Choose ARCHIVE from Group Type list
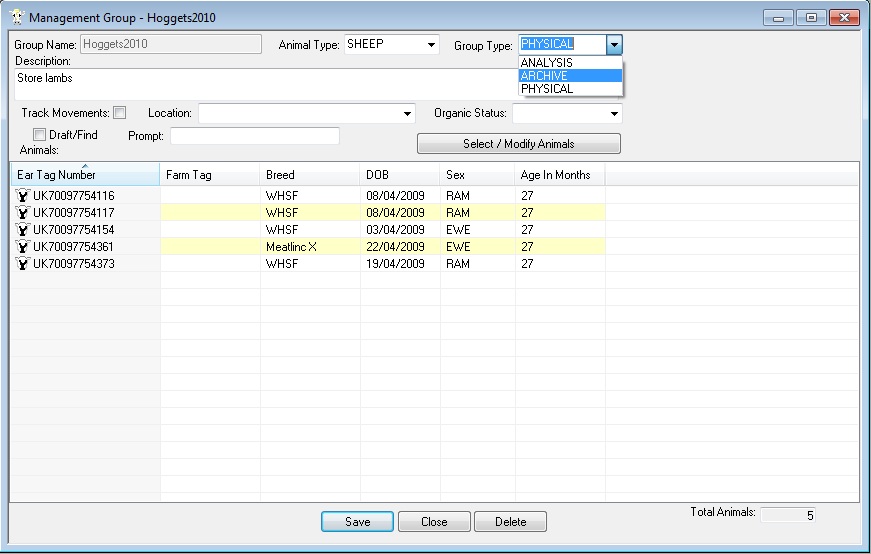Image resolution: width=871 pixels, height=554 pixels. [570, 76]
